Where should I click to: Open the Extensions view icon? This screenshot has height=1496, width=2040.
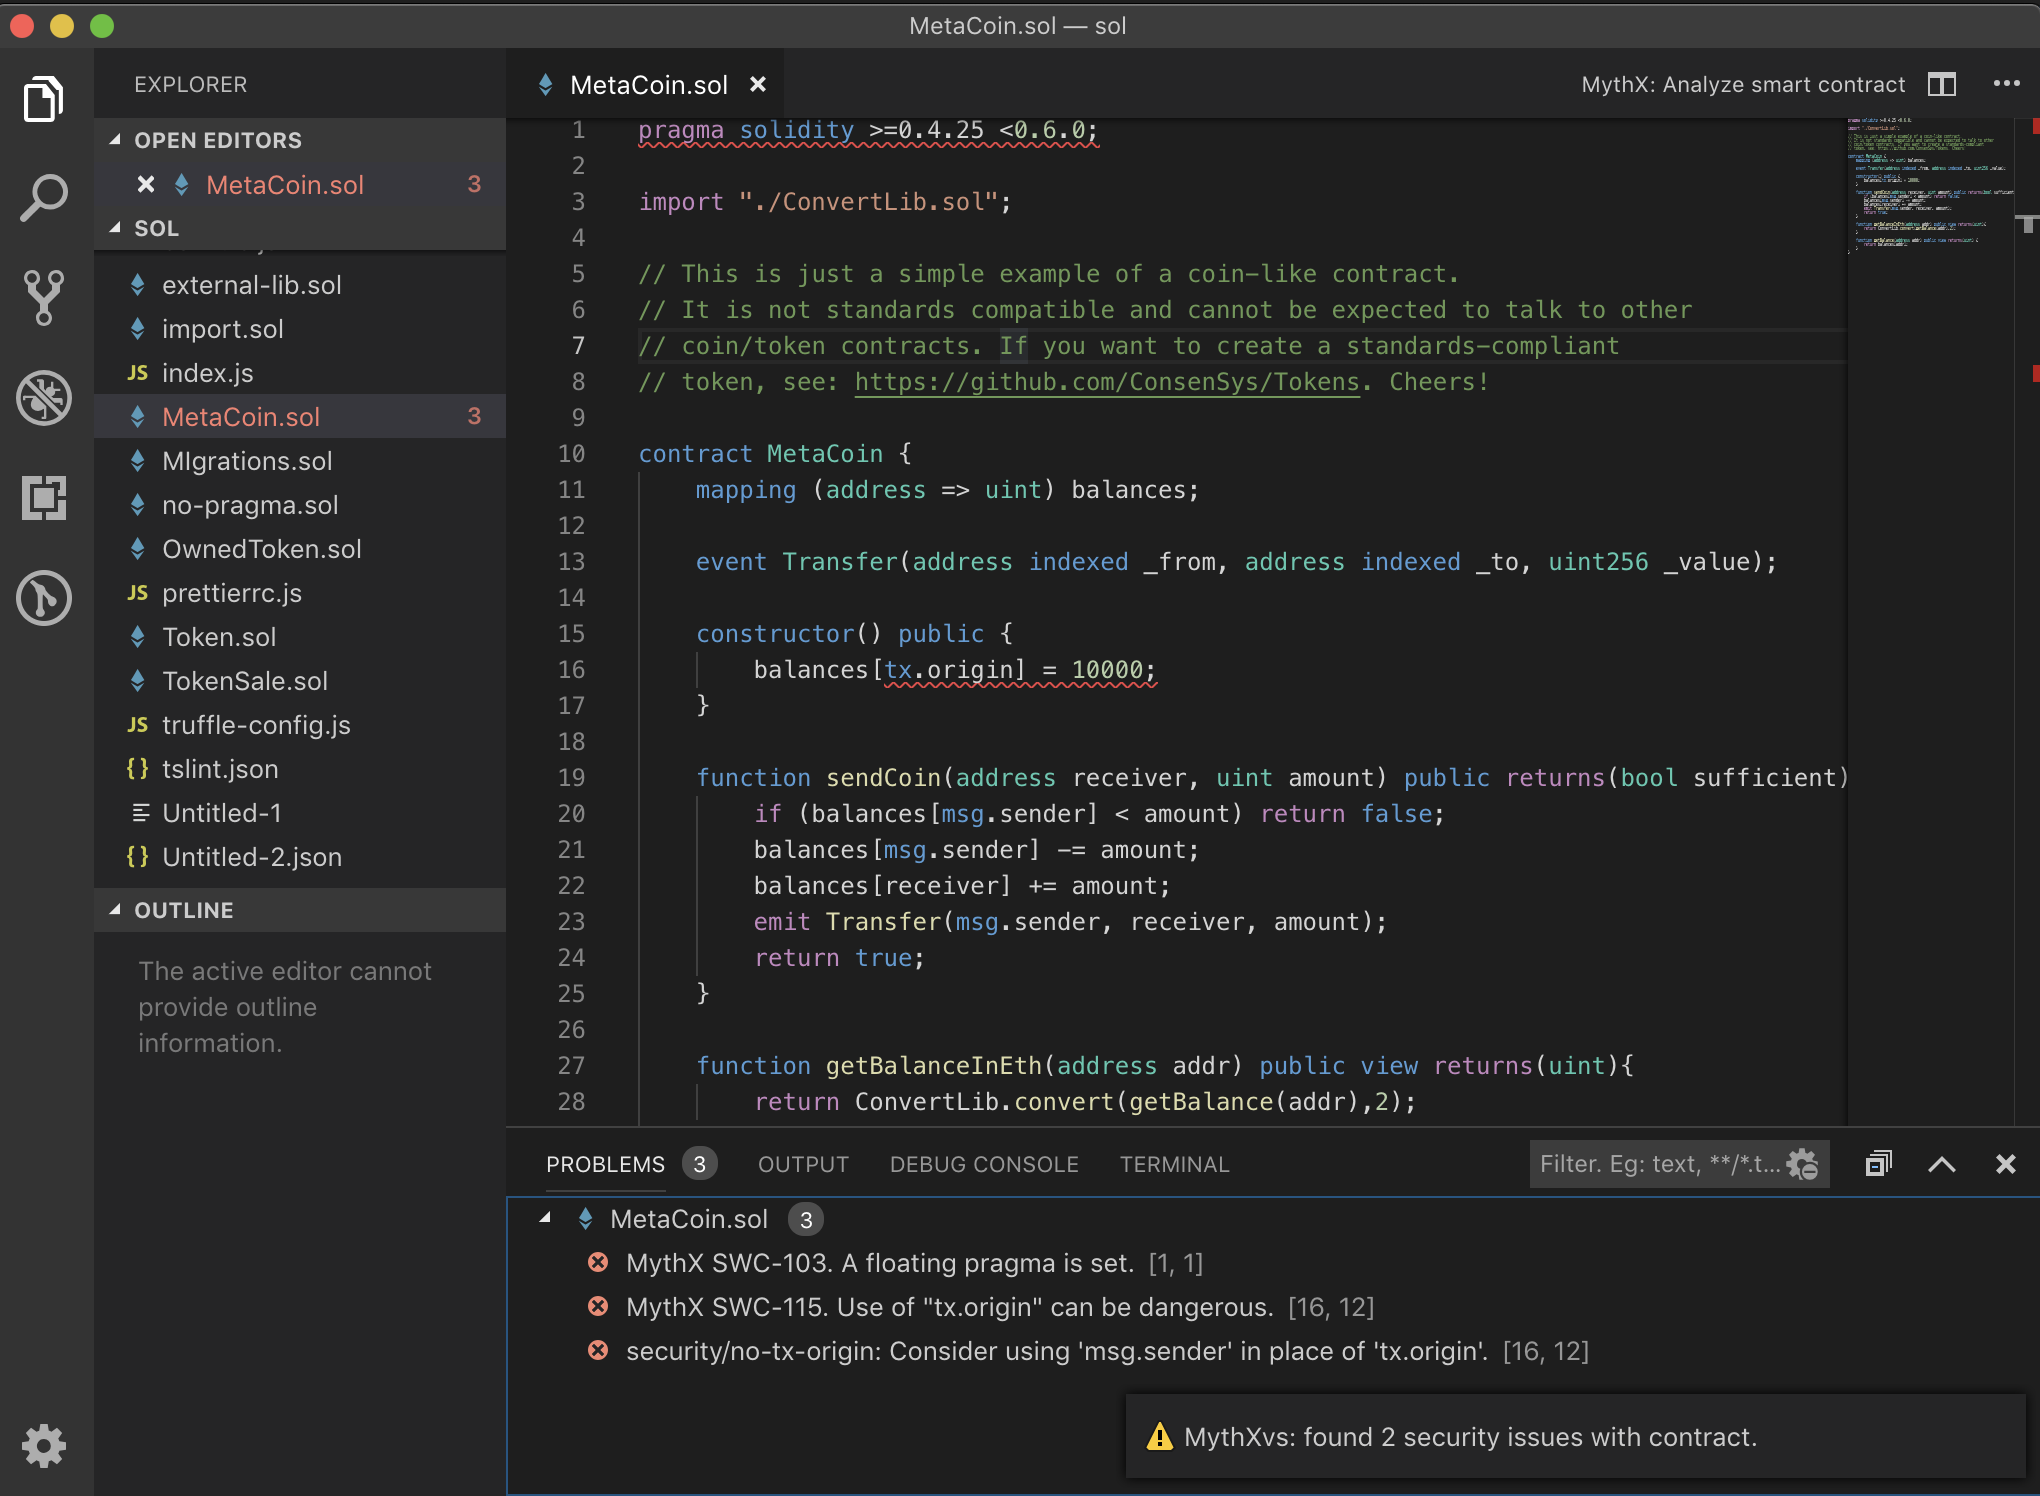pos(44,497)
